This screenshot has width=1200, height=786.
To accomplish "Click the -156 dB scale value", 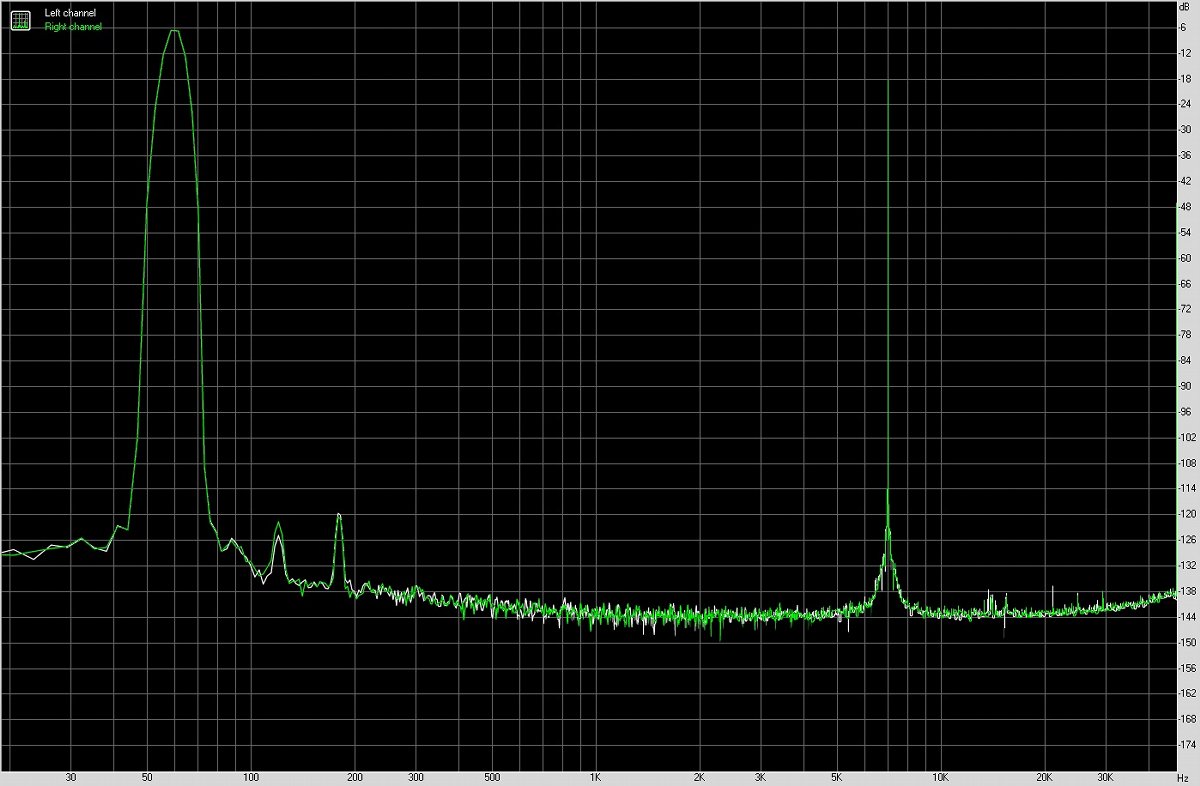I will pos(1187,668).
